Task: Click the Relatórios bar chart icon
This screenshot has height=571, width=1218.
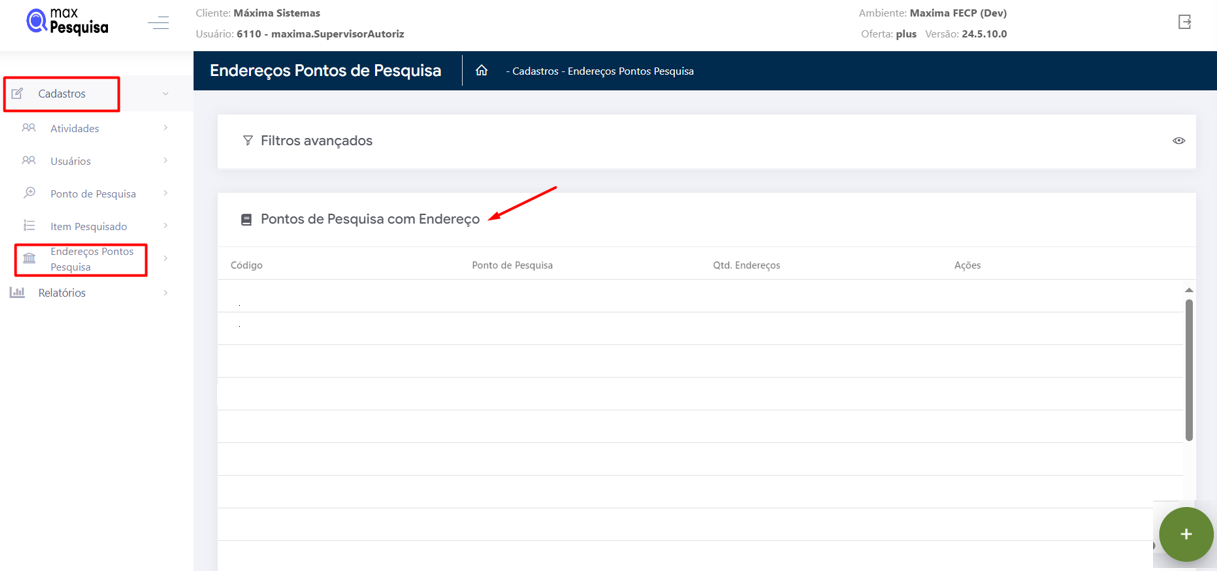Action: point(17,293)
